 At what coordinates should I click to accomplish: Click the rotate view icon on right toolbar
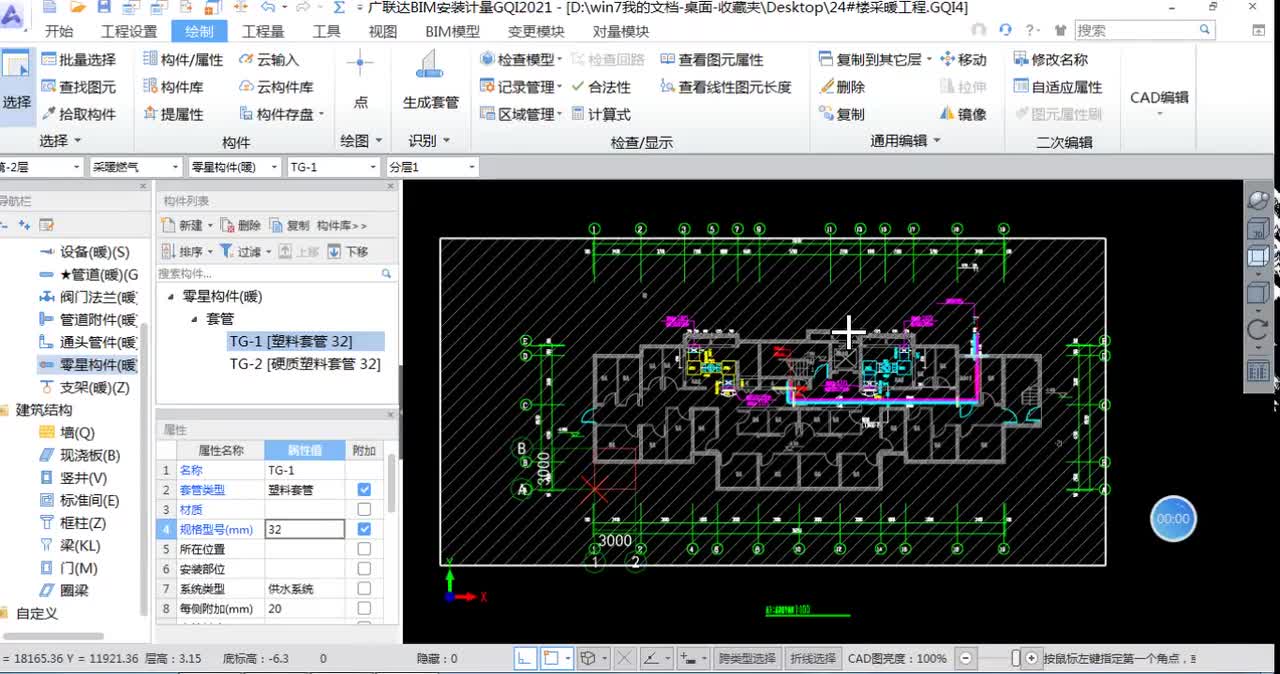(1258, 329)
